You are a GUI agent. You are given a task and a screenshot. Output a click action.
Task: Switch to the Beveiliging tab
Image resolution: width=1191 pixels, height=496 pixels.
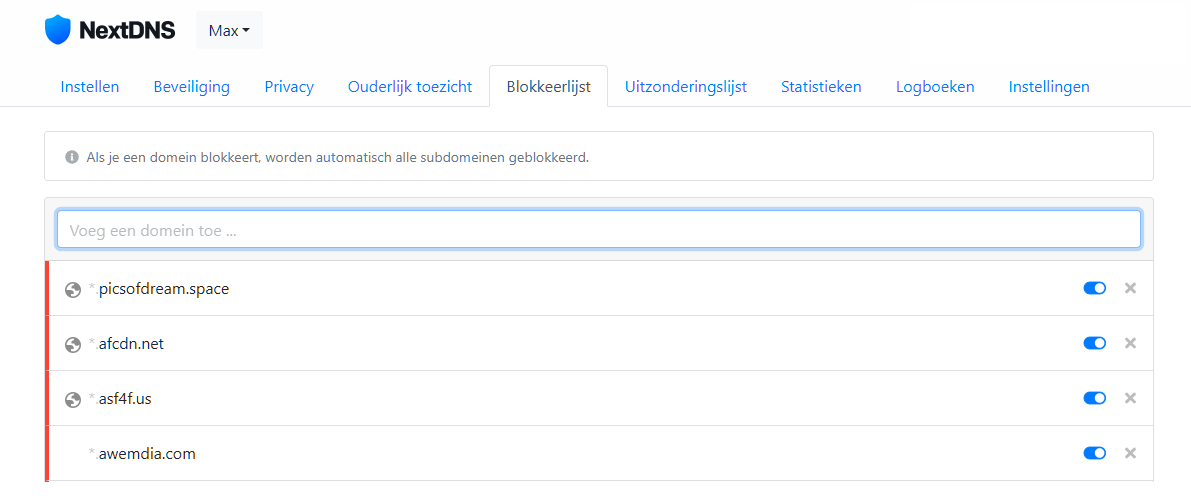[x=191, y=87]
